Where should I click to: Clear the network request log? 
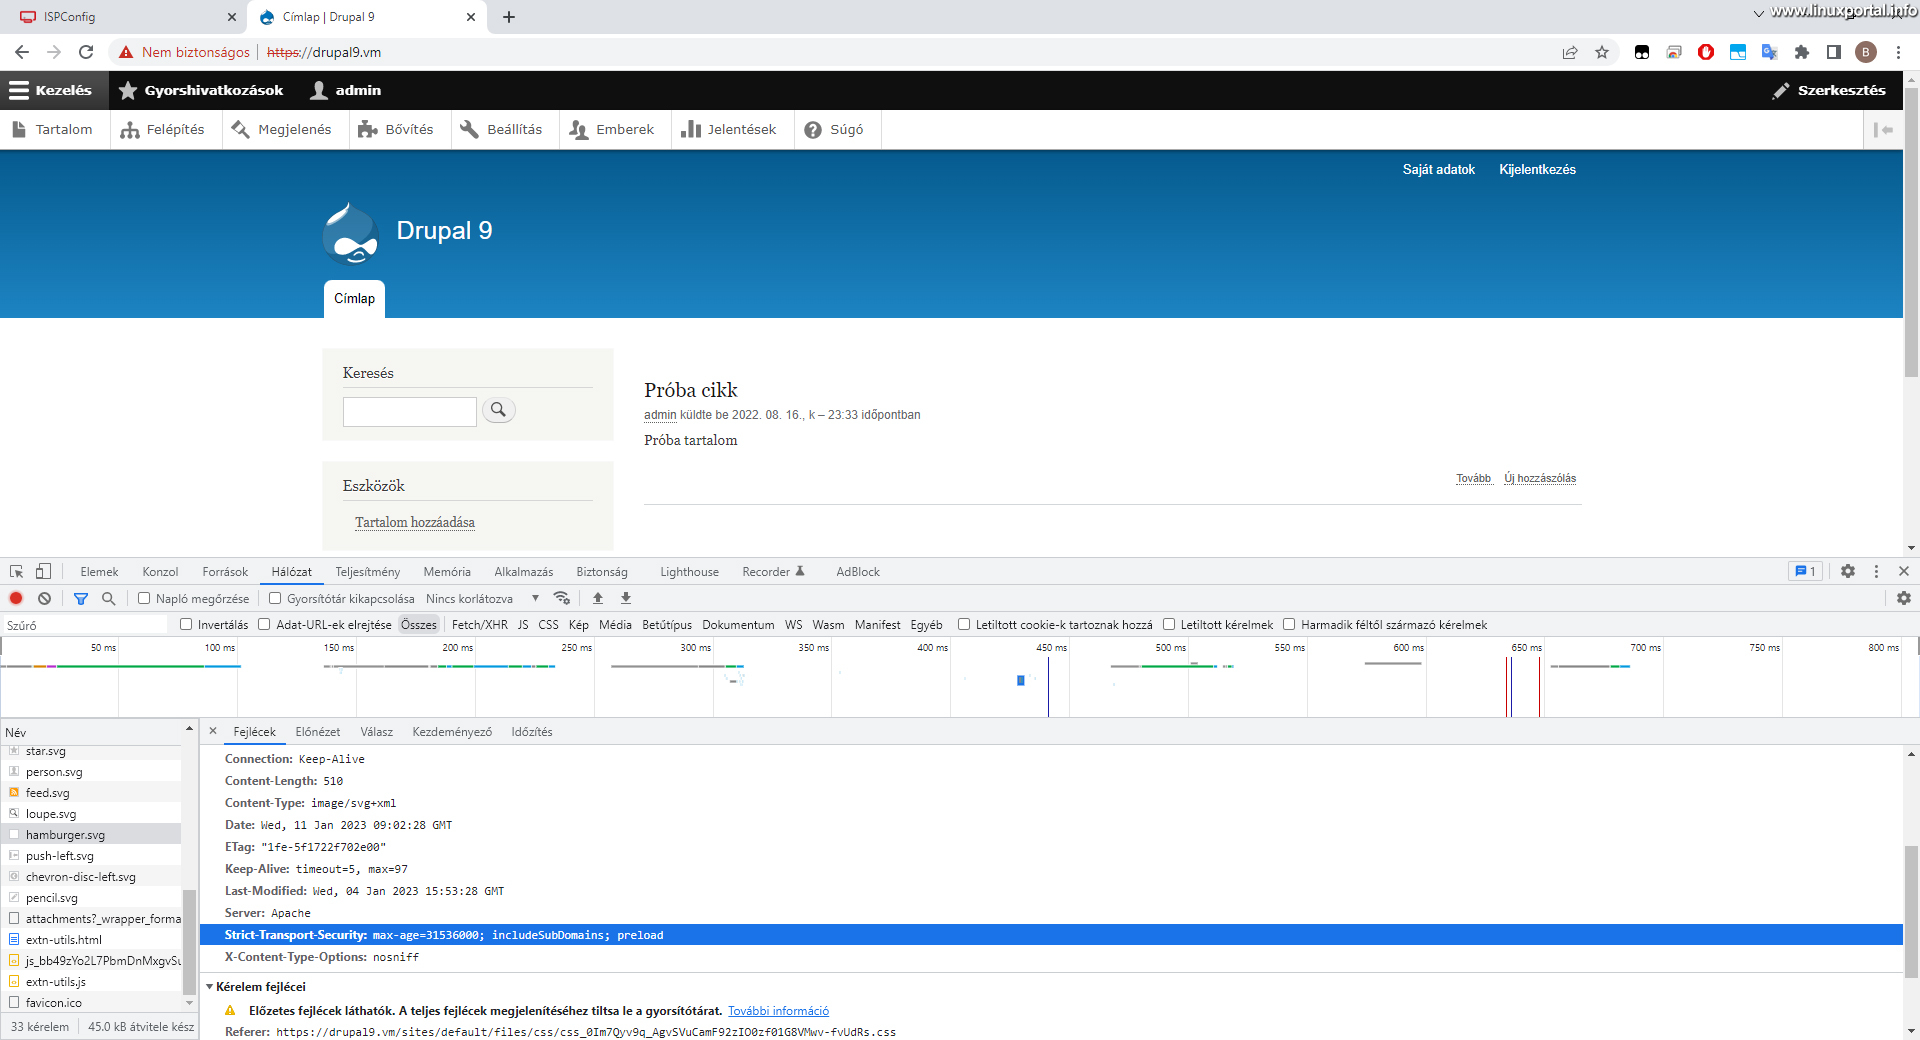(x=44, y=598)
